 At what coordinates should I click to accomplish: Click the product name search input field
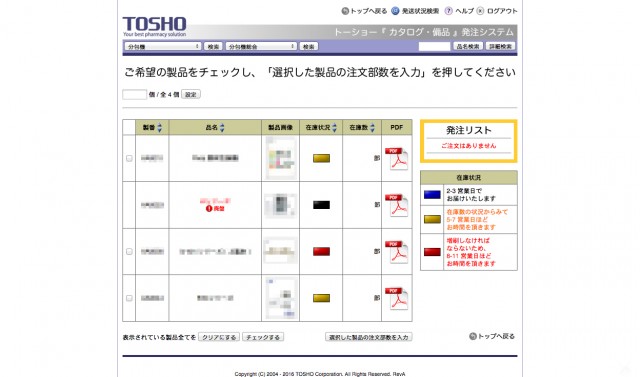[434, 47]
